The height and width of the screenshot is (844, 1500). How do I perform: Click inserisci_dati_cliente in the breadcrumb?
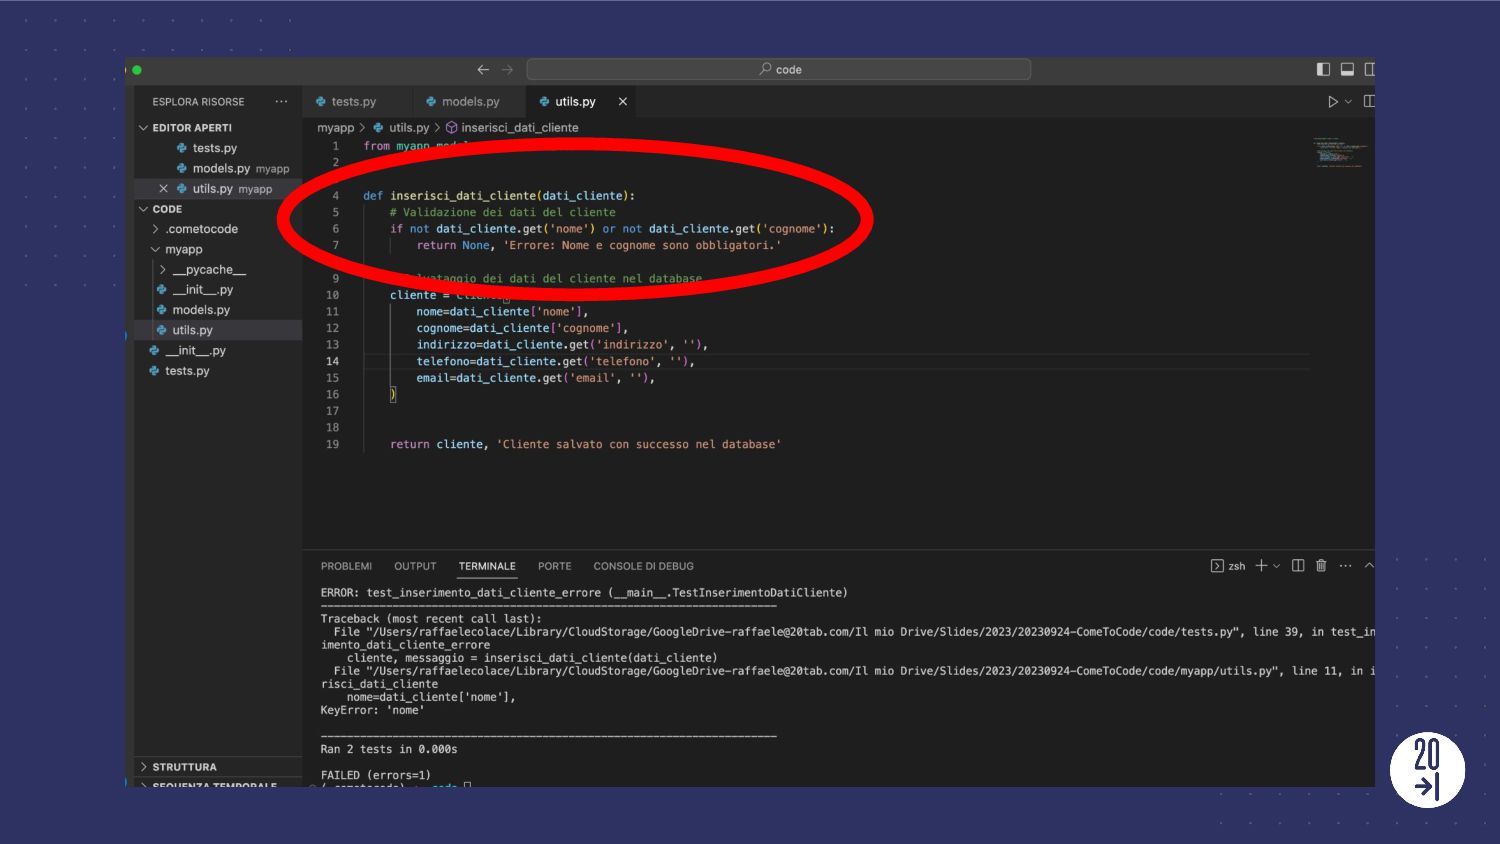tap(520, 128)
